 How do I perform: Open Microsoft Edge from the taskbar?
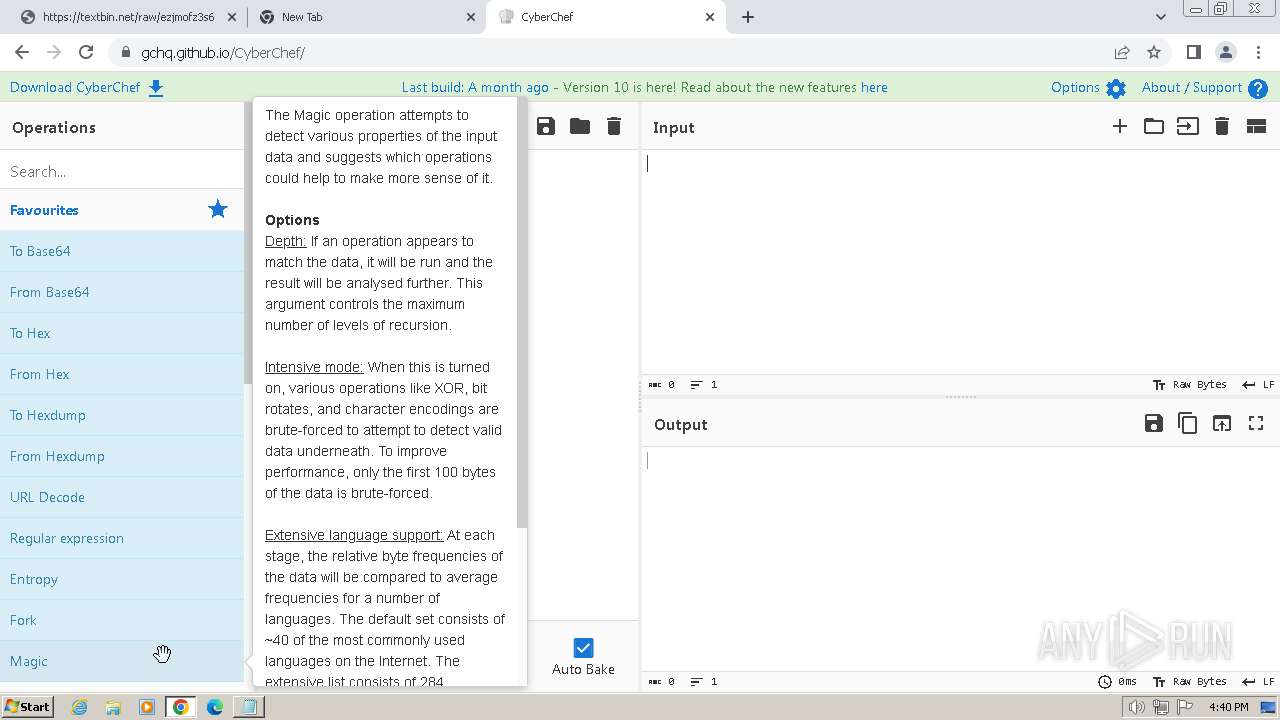[x=214, y=707]
